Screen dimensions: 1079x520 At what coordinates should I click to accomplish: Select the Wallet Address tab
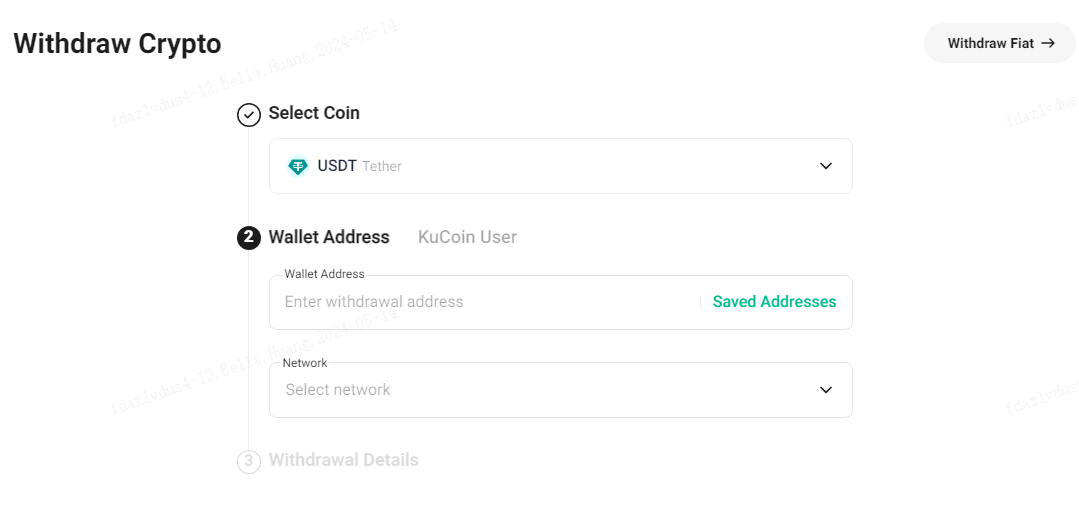point(329,237)
